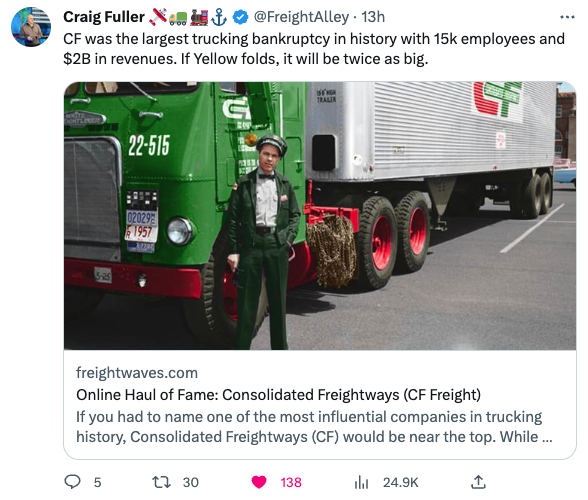Click the reply count 5
588x500 pixels.
[x=98, y=482]
